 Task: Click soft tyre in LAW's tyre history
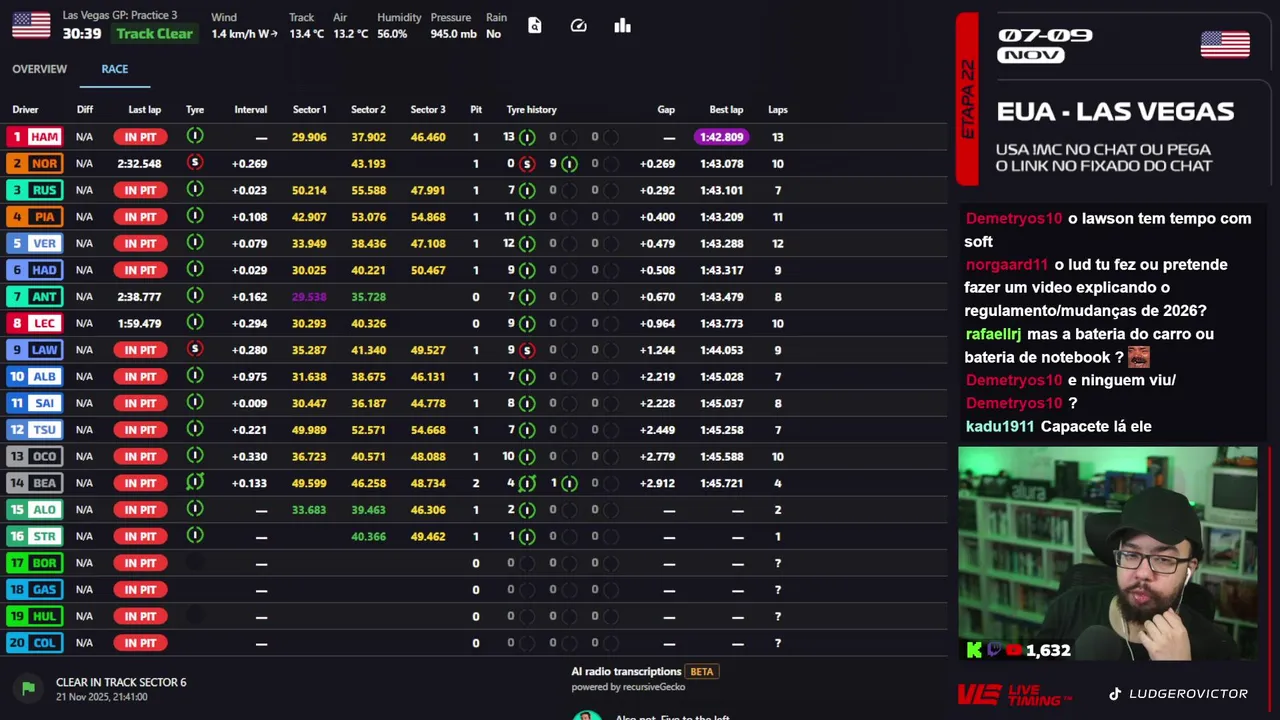coord(527,350)
